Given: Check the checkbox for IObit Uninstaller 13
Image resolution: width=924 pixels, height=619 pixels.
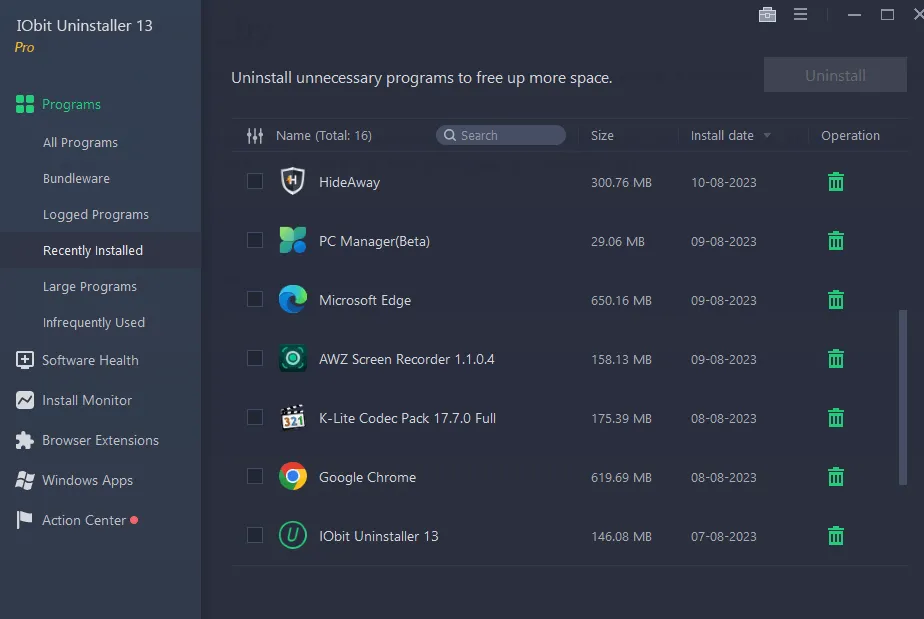Looking at the screenshot, I should click(254, 536).
